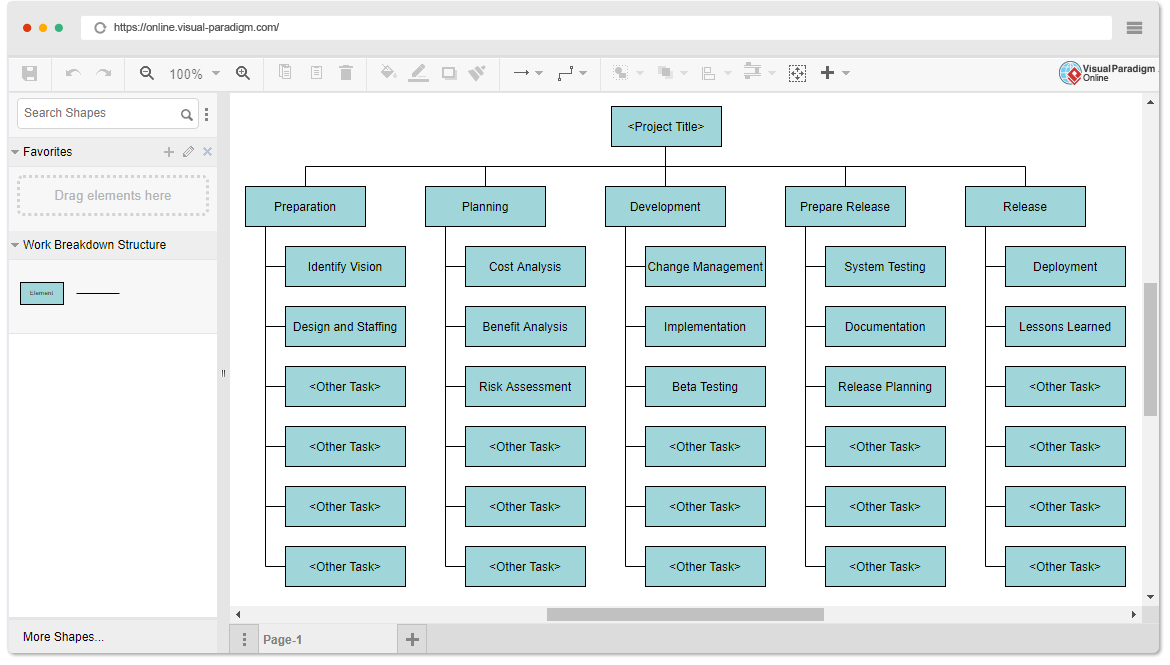This screenshot has width=1170, height=665.
Task: Select the Identify Vision task box
Action: [x=345, y=266]
